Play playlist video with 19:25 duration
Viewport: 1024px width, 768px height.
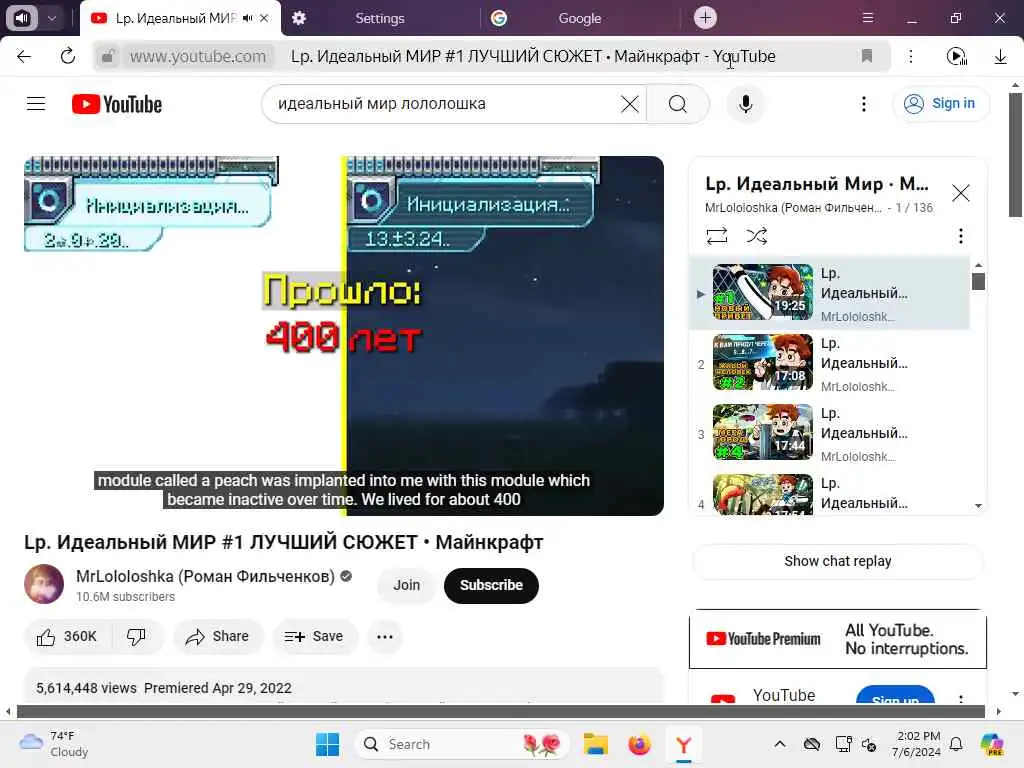(x=829, y=293)
